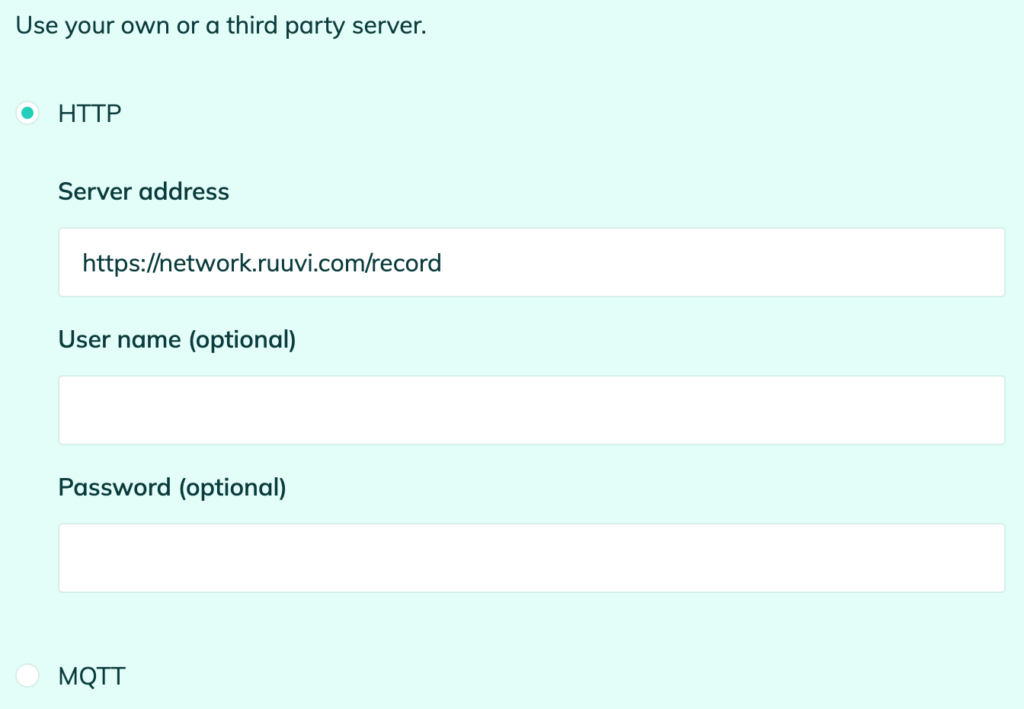Click the Server address label
This screenshot has width=1024, height=709.
pos(144,191)
